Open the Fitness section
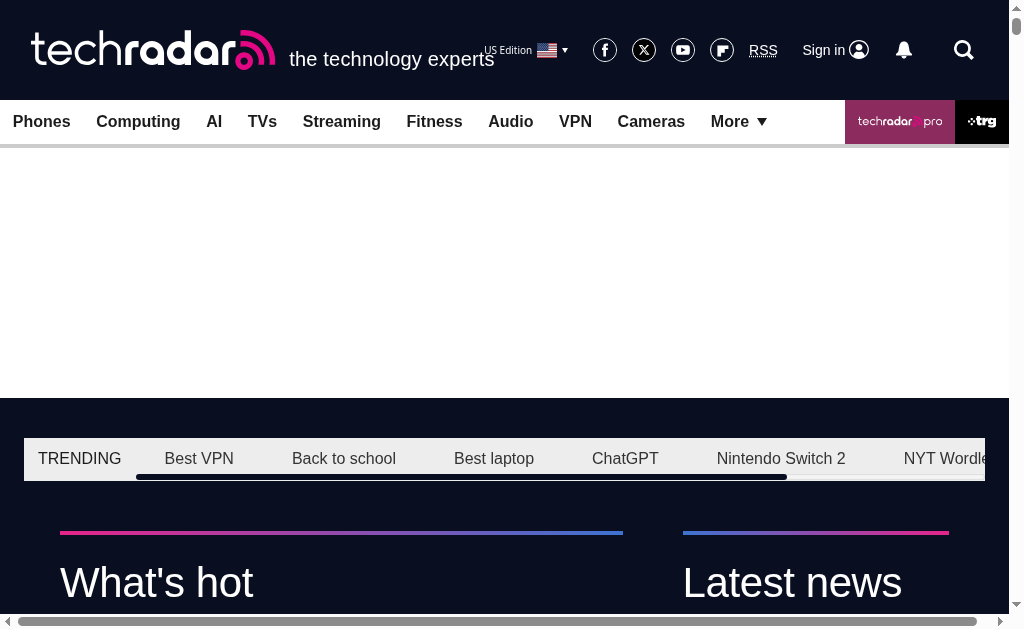 click(x=434, y=121)
